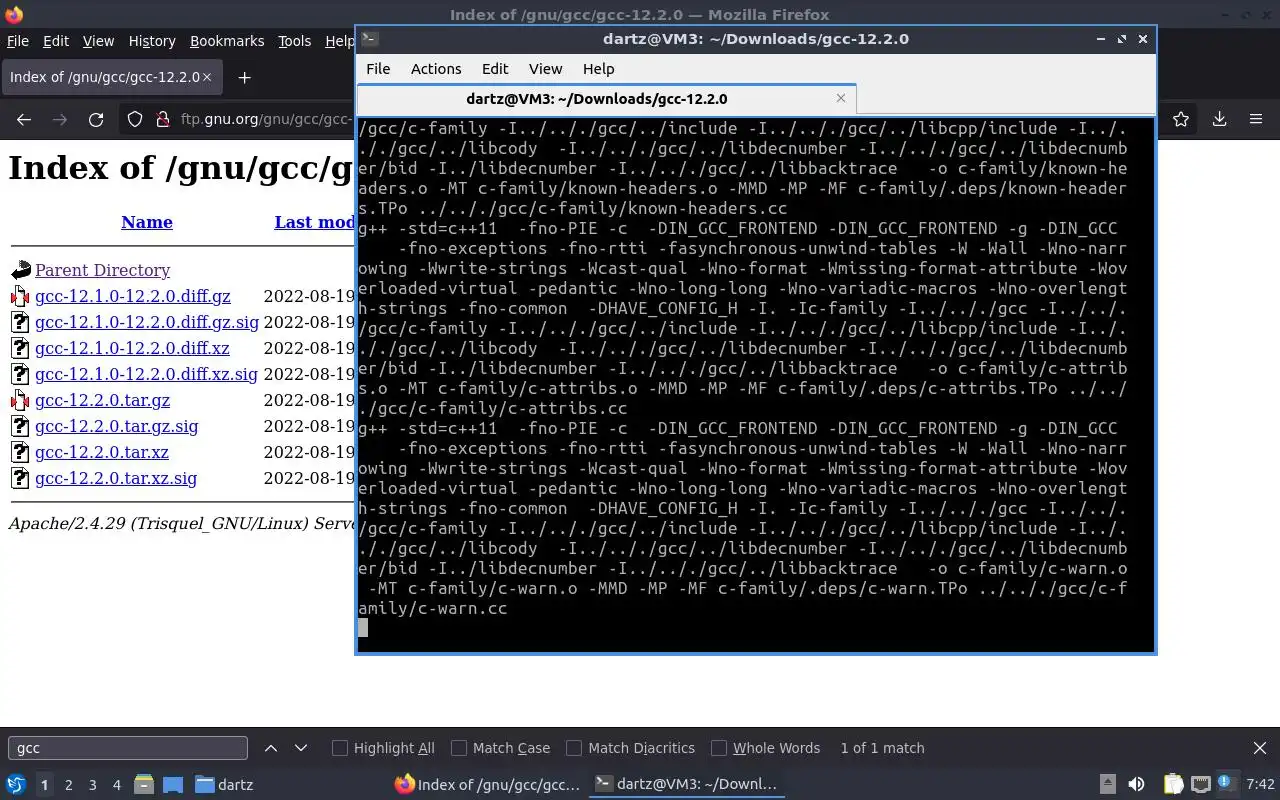This screenshot has height=800, width=1280.
Task: Sort listing by Last modified header
Action: click(x=314, y=222)
